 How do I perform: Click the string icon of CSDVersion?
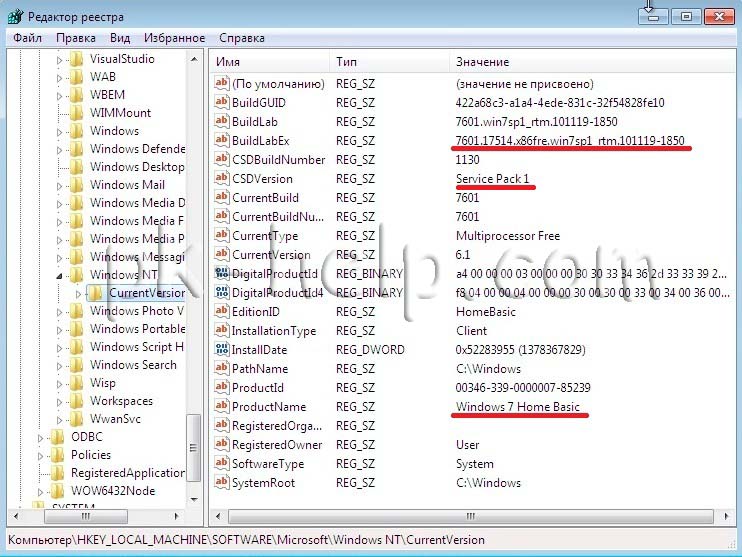point(221,178)
